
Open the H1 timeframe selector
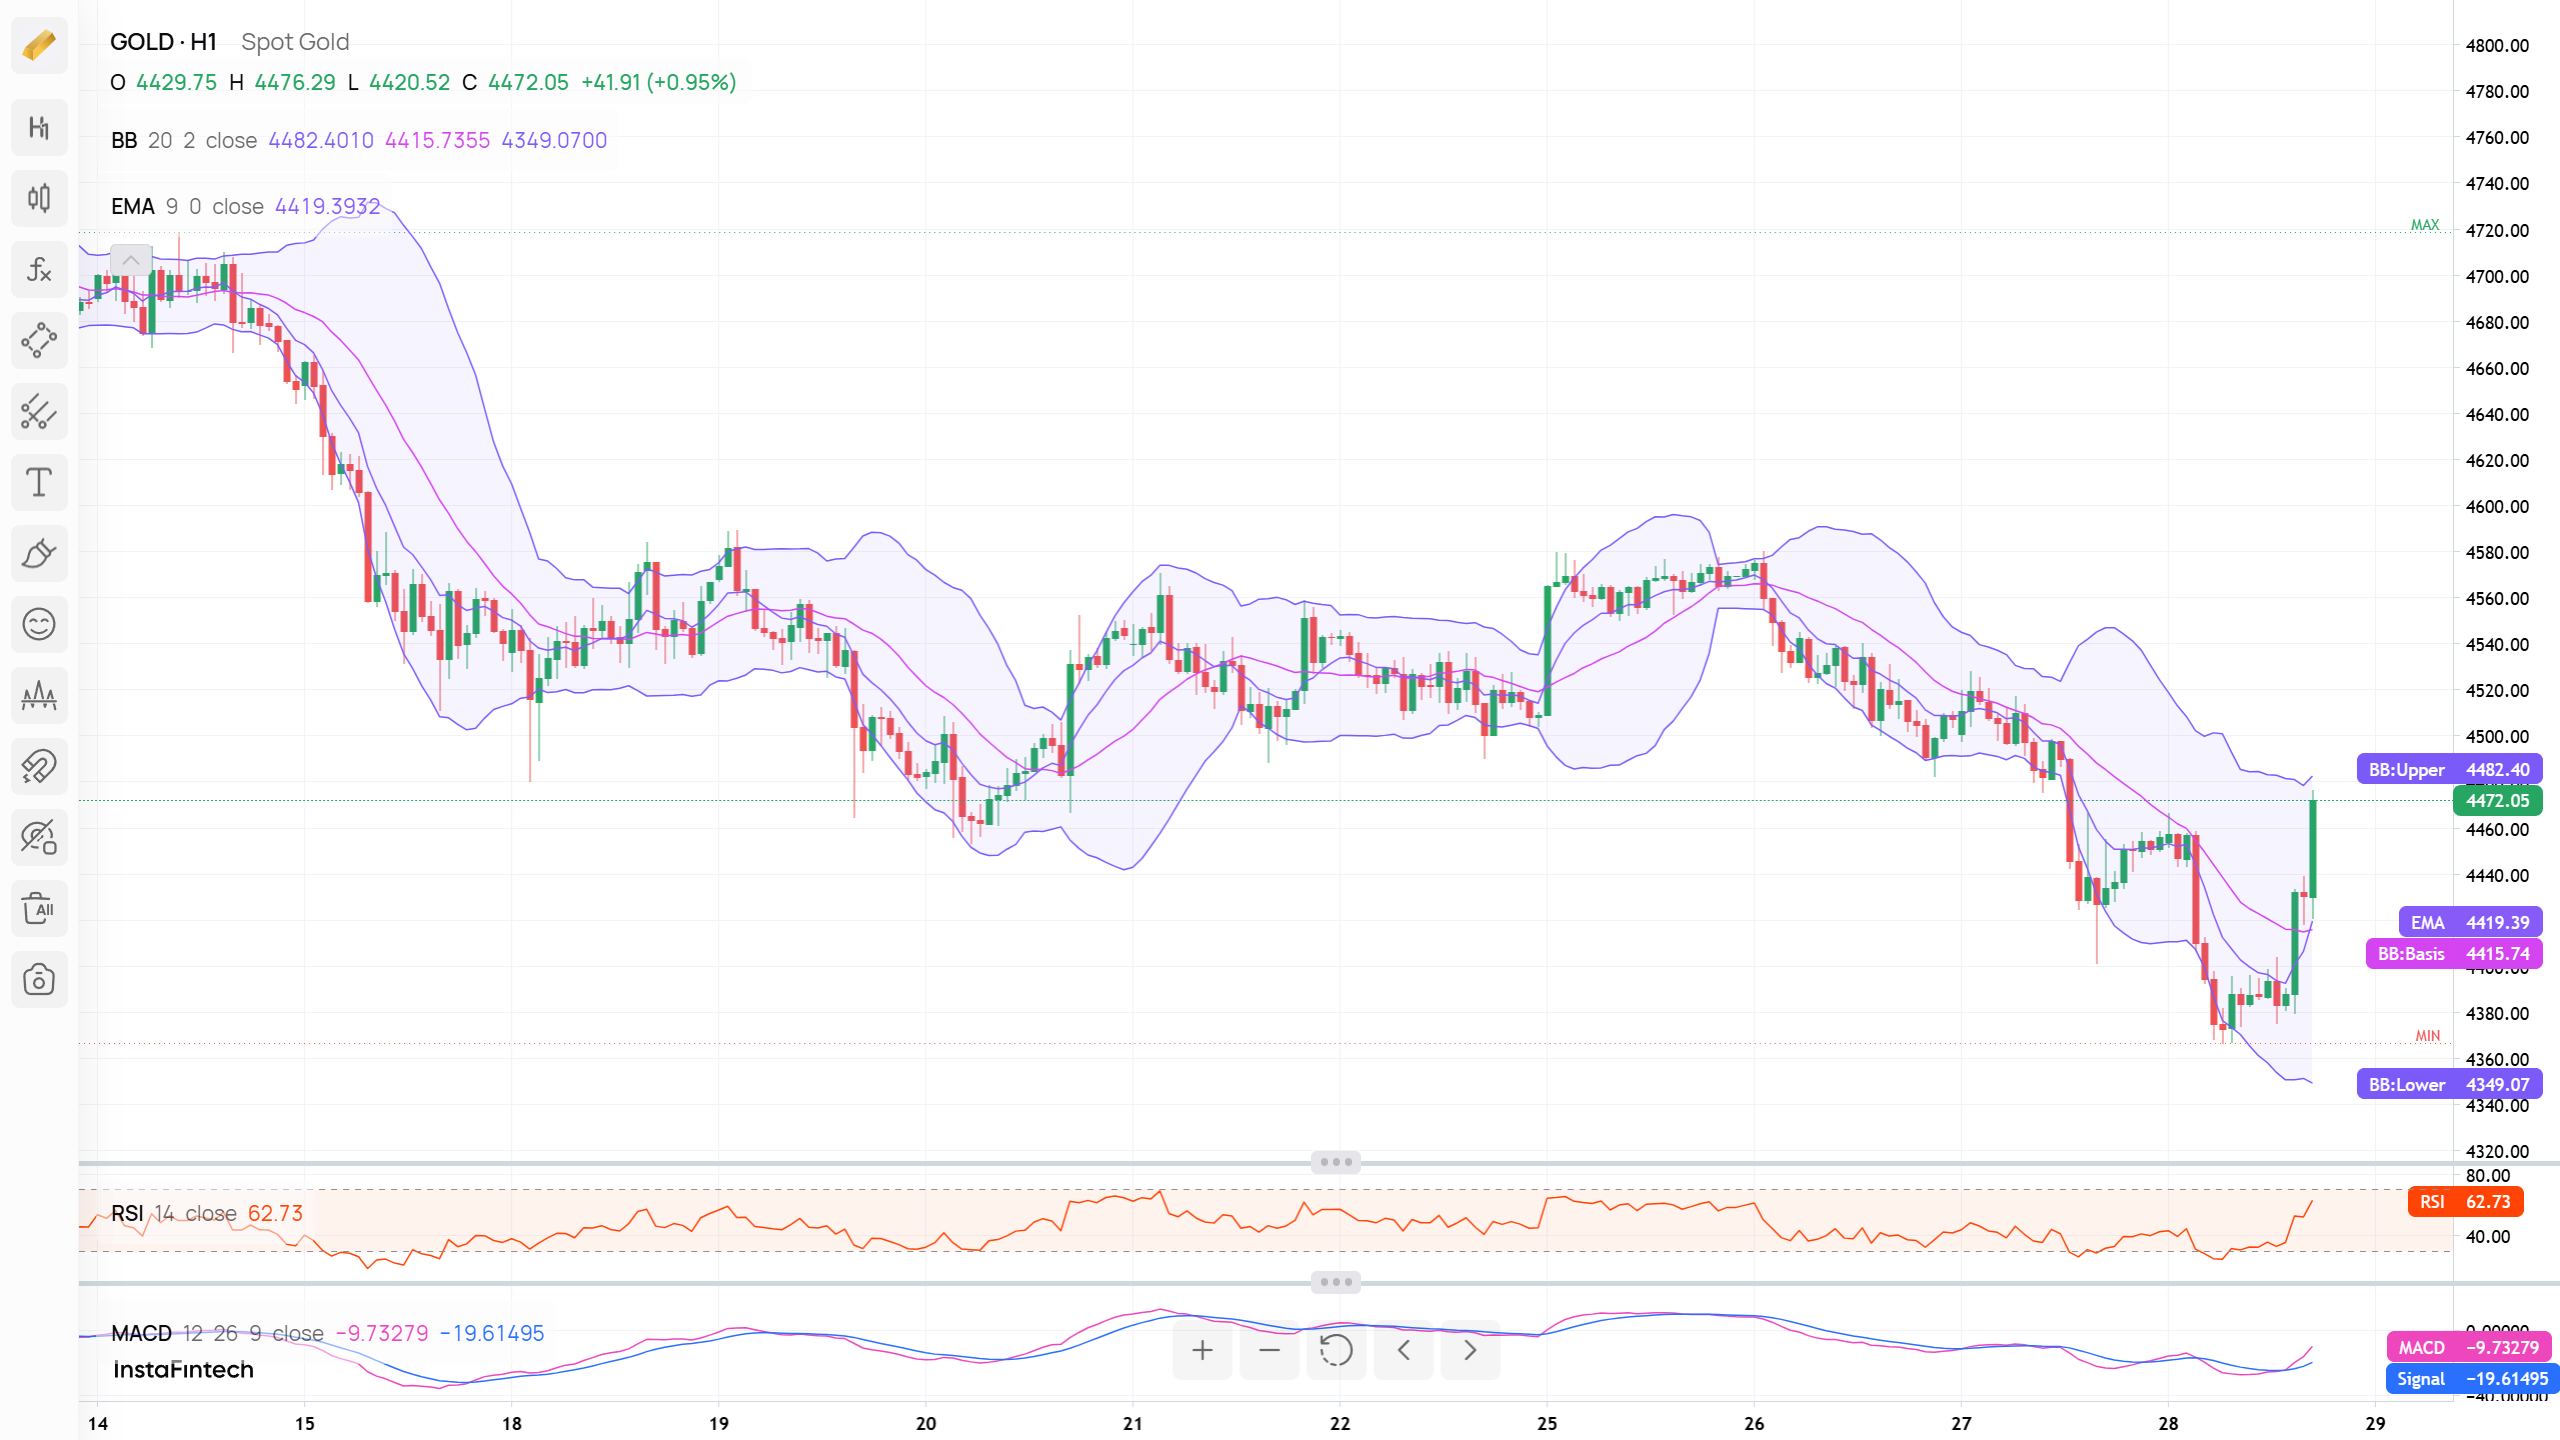(x=39, y=127)
